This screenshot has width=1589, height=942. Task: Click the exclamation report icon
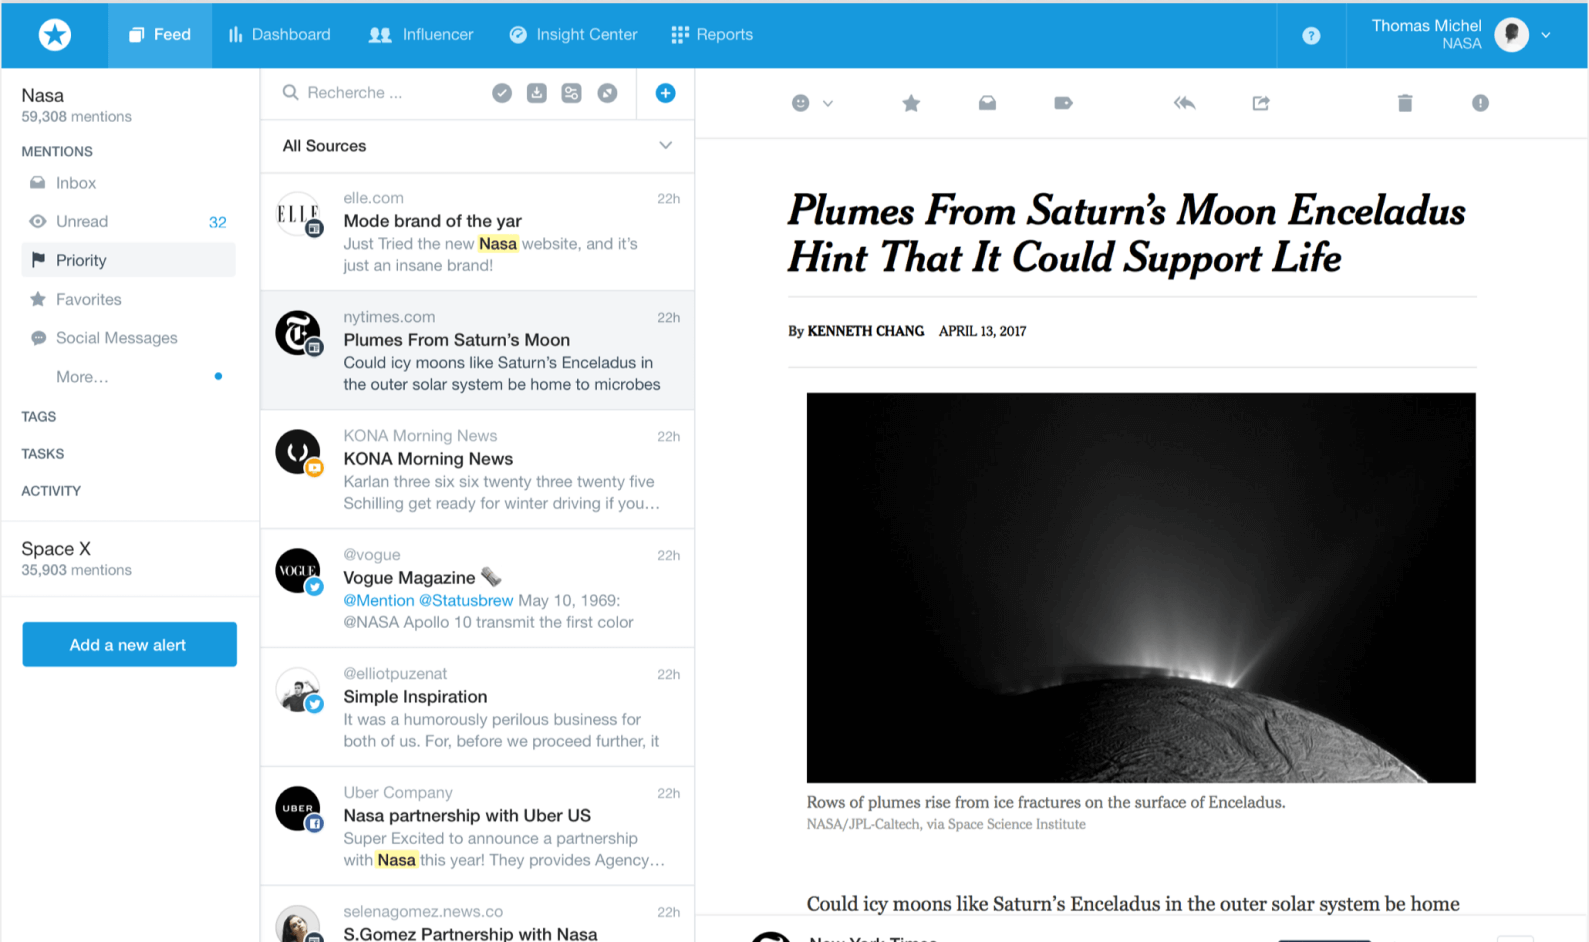tap(1480, 103)
